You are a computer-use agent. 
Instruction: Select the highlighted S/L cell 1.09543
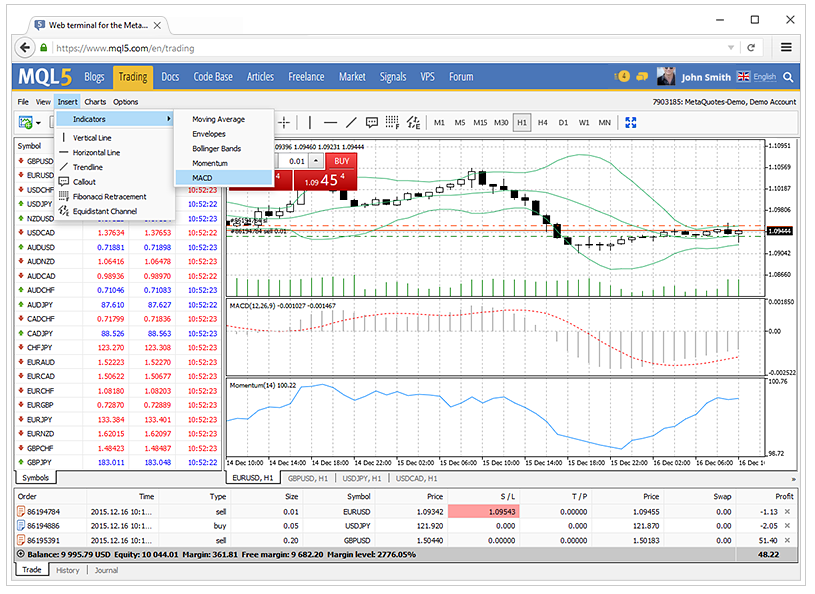point(483,512)
